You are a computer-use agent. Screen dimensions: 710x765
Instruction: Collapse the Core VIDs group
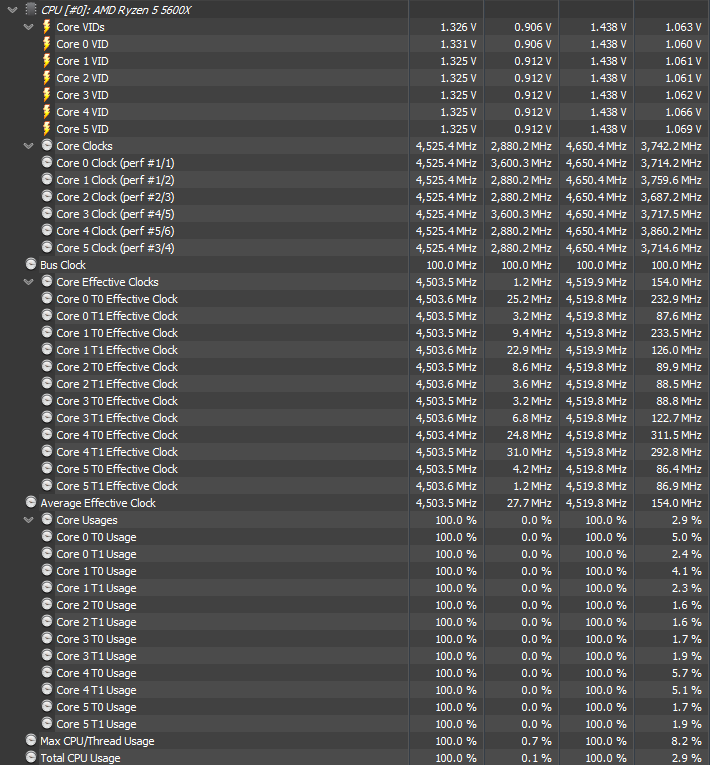pos(29,27)
